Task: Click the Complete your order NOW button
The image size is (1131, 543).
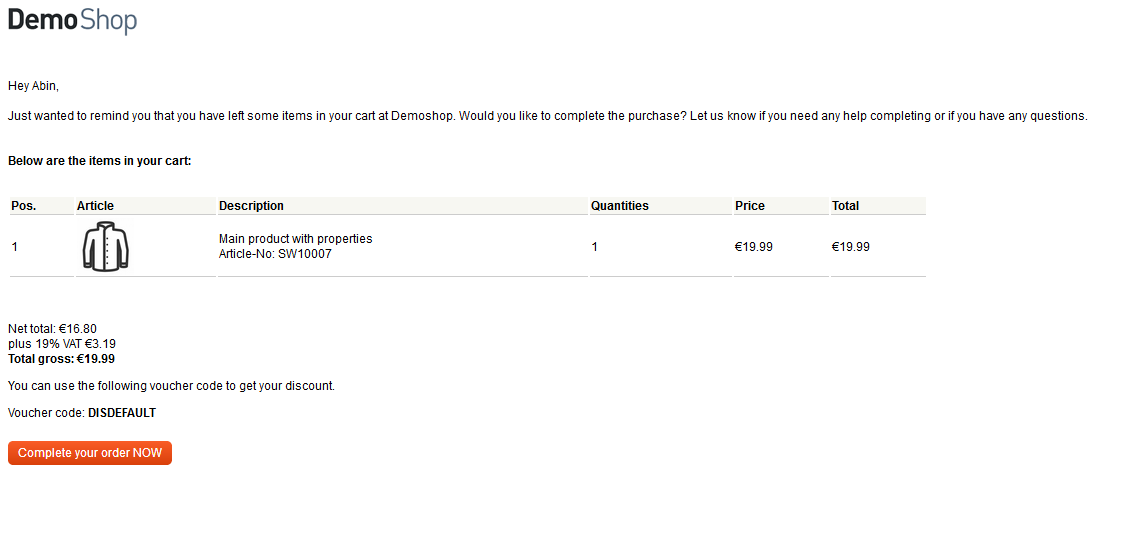Action: click(x=90, y=453)
